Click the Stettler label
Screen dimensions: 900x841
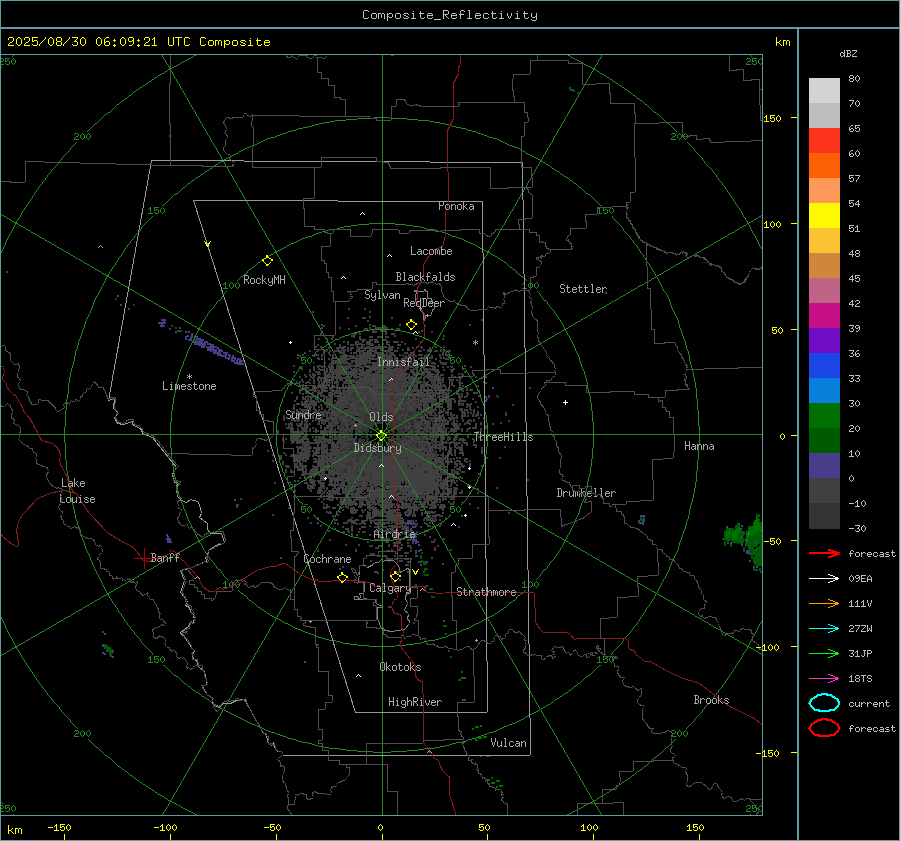click(x=583, y=289)
